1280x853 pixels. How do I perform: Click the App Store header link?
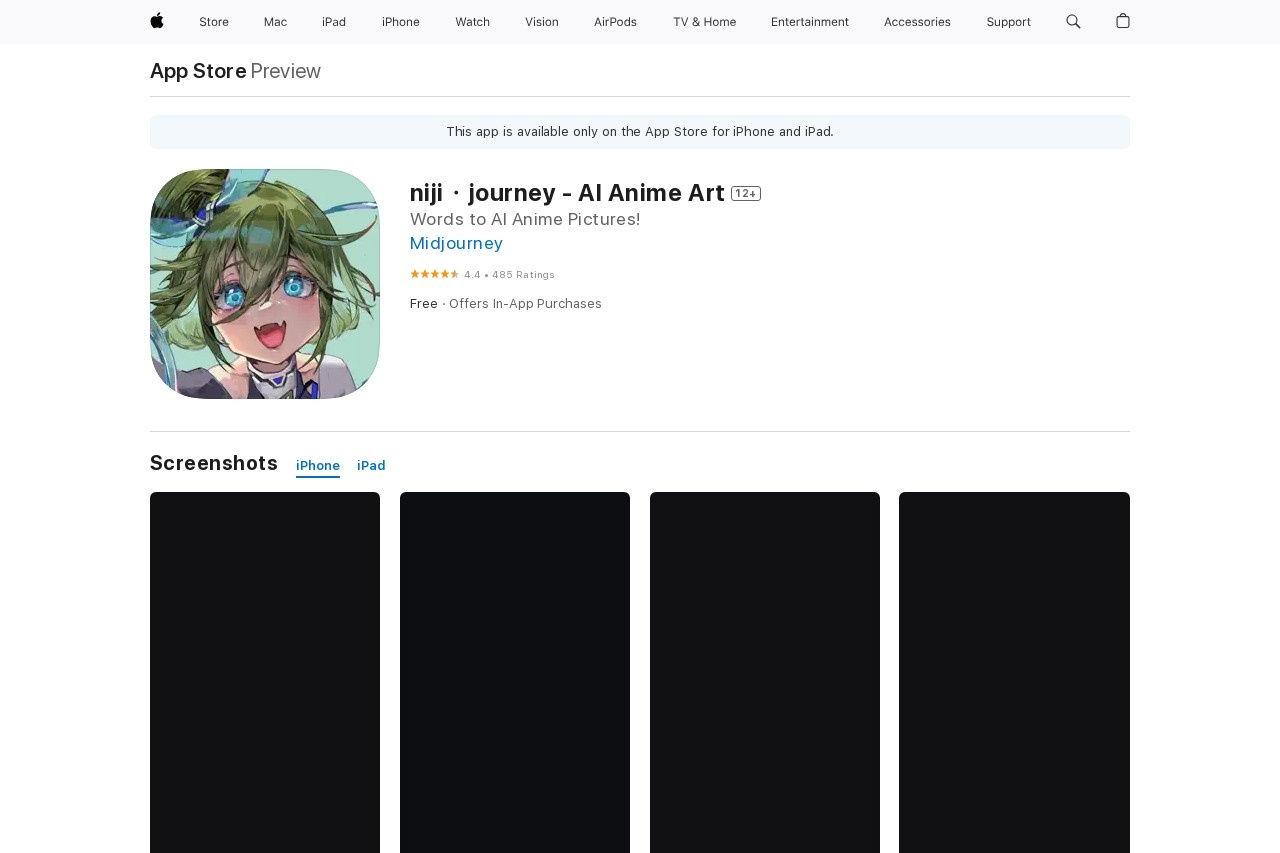[198, 71]
